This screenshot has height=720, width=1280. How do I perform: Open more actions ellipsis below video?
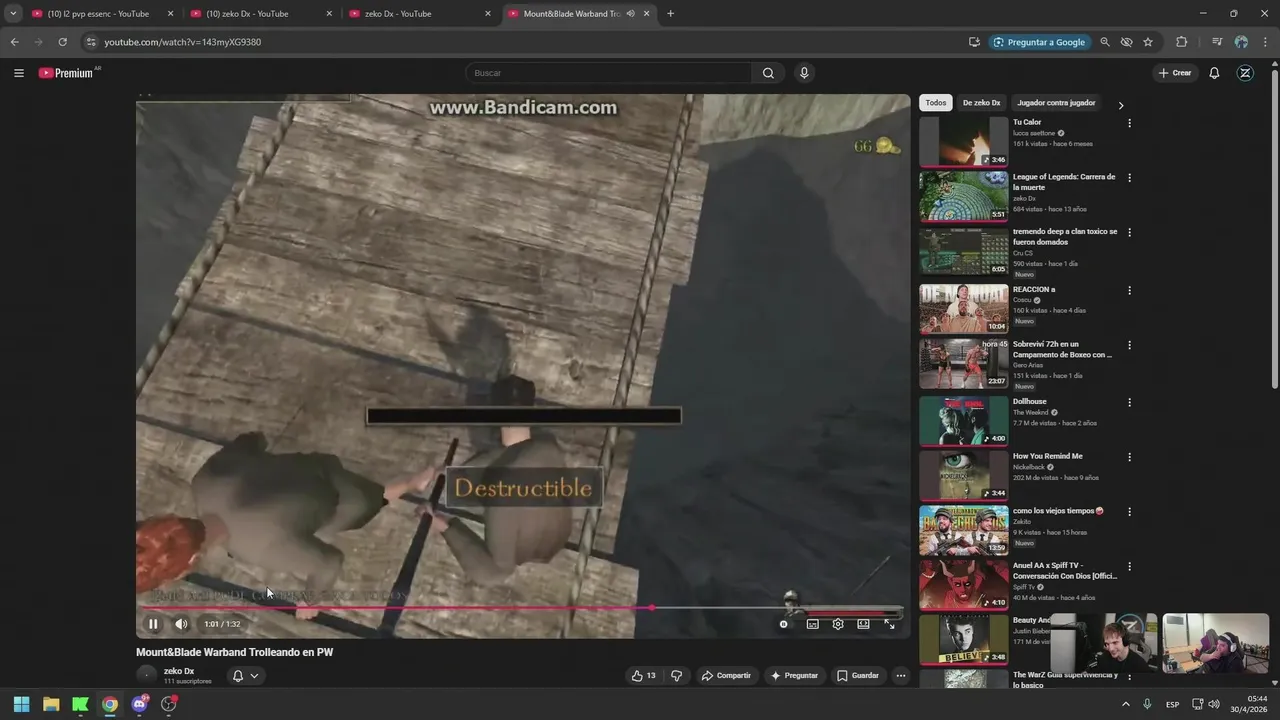coord(901,676)
